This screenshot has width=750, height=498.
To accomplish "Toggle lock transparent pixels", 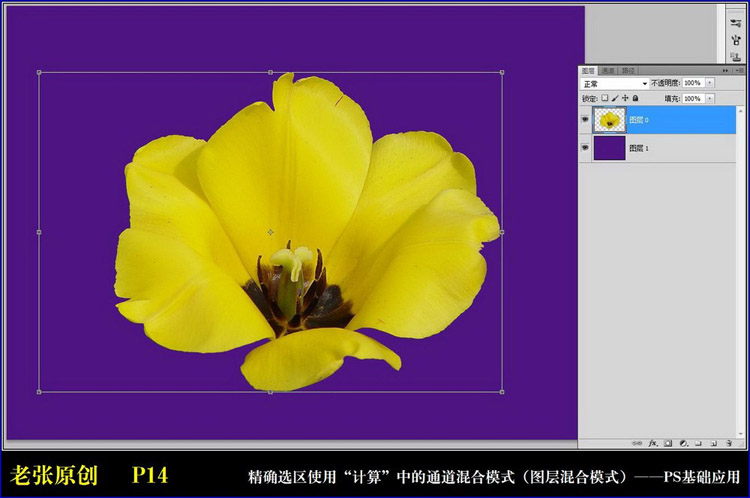I will (x=606, y=98).
